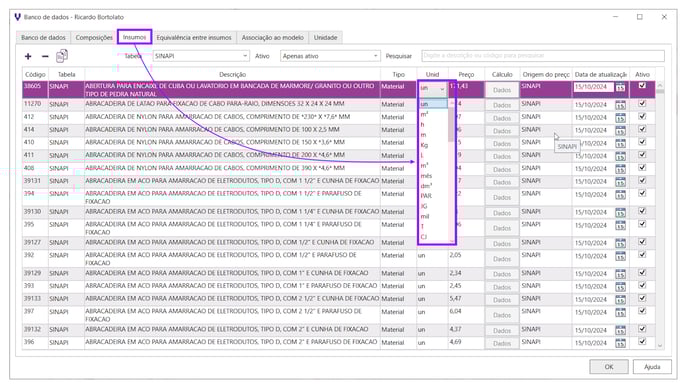This screenshot has height=387, width=688.
Task: Click the app logo in title bar
Action: 18,17
